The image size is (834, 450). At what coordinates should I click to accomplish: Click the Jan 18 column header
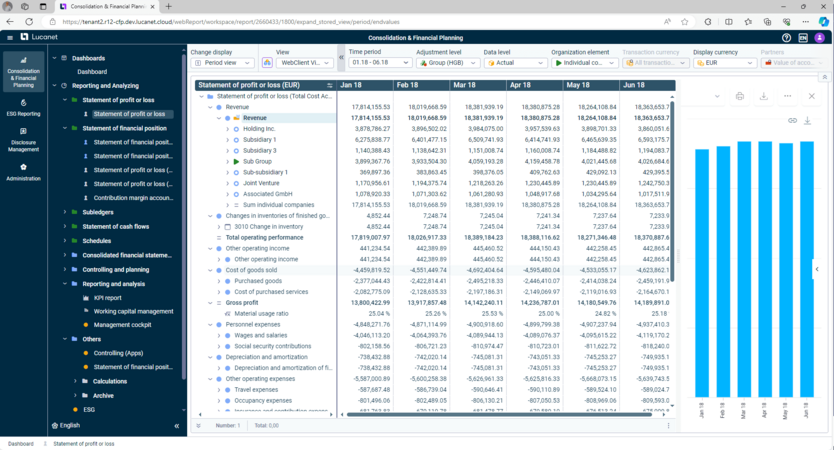tap(365, 85)
